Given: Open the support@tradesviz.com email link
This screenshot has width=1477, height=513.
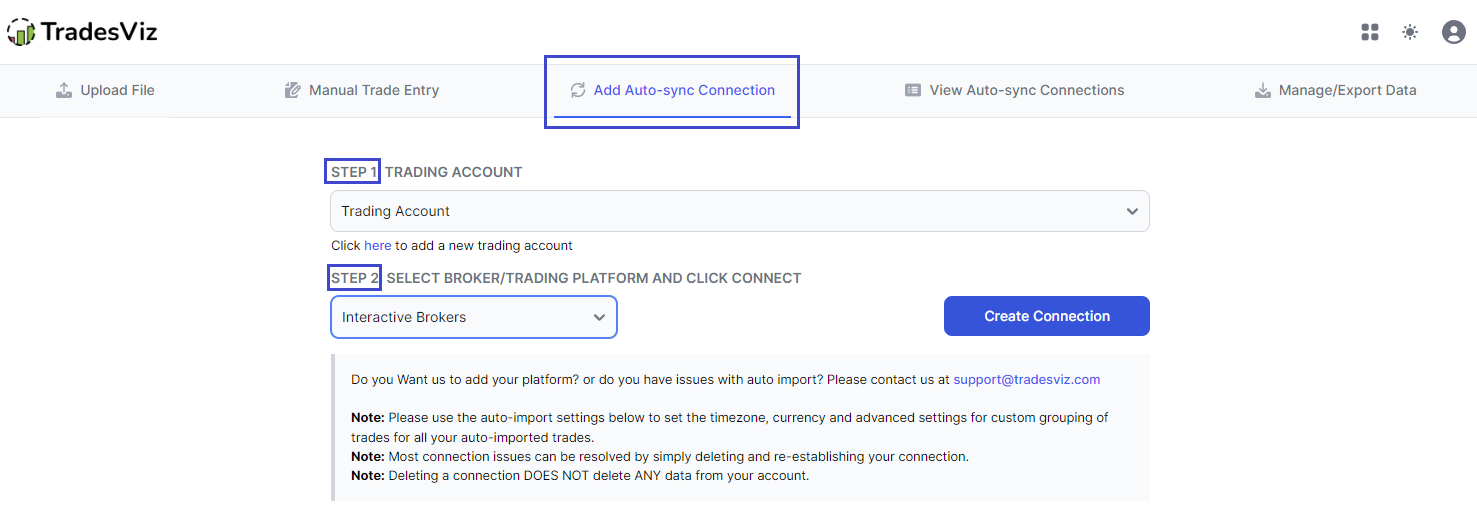Looking at the screenshot, I should [1027, 379].
